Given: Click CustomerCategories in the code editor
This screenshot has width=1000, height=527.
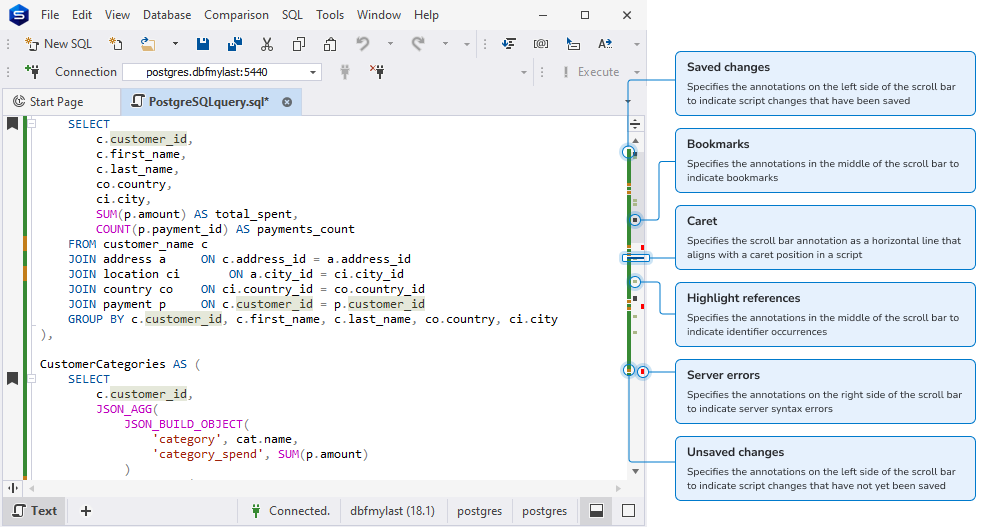Looking at the screenshot, I should pos(103,364).
